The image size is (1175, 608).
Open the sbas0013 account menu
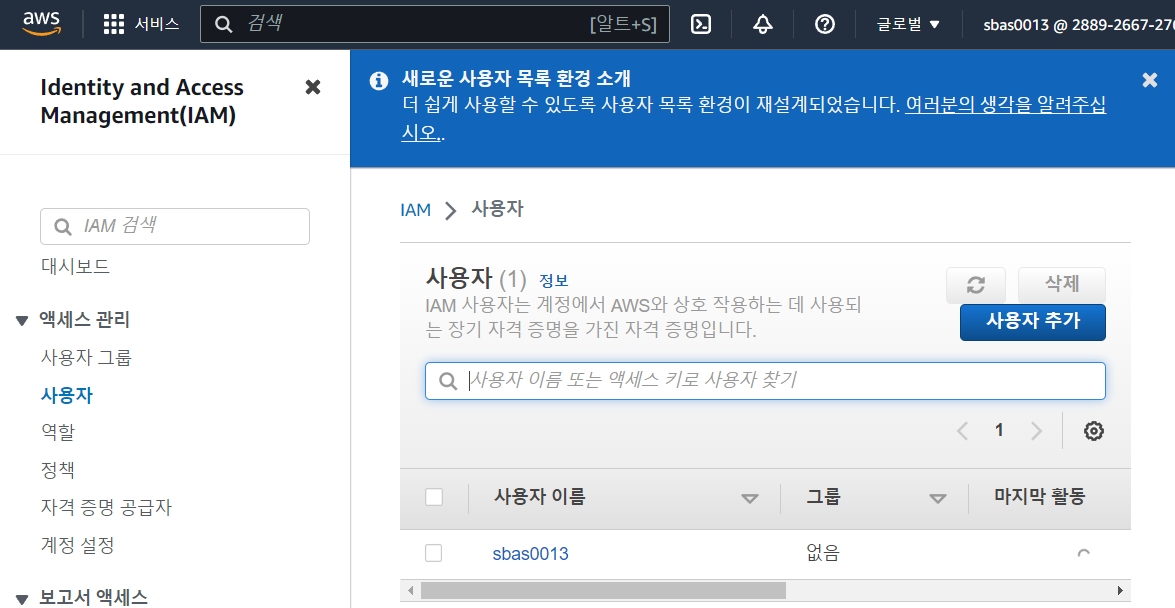click(1078, 24)
